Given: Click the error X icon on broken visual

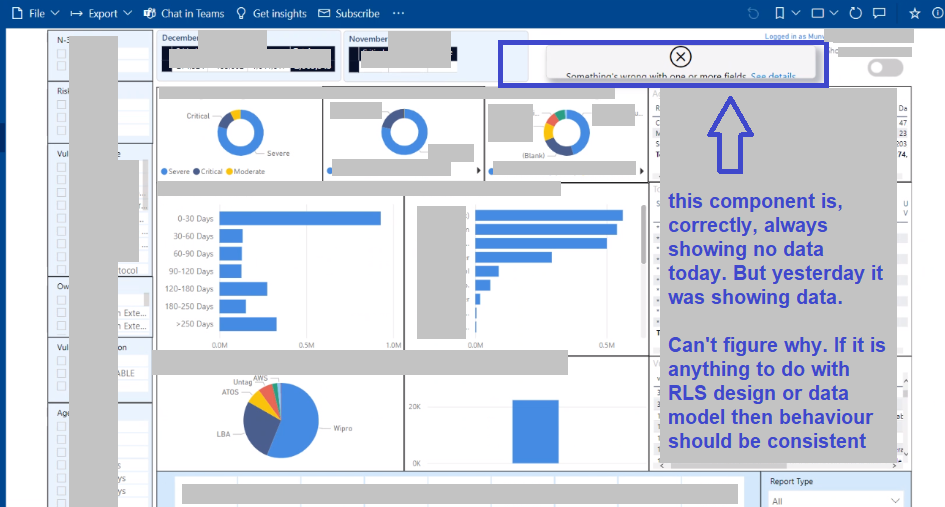Looking at the screenshot, I should click(680, 57).
